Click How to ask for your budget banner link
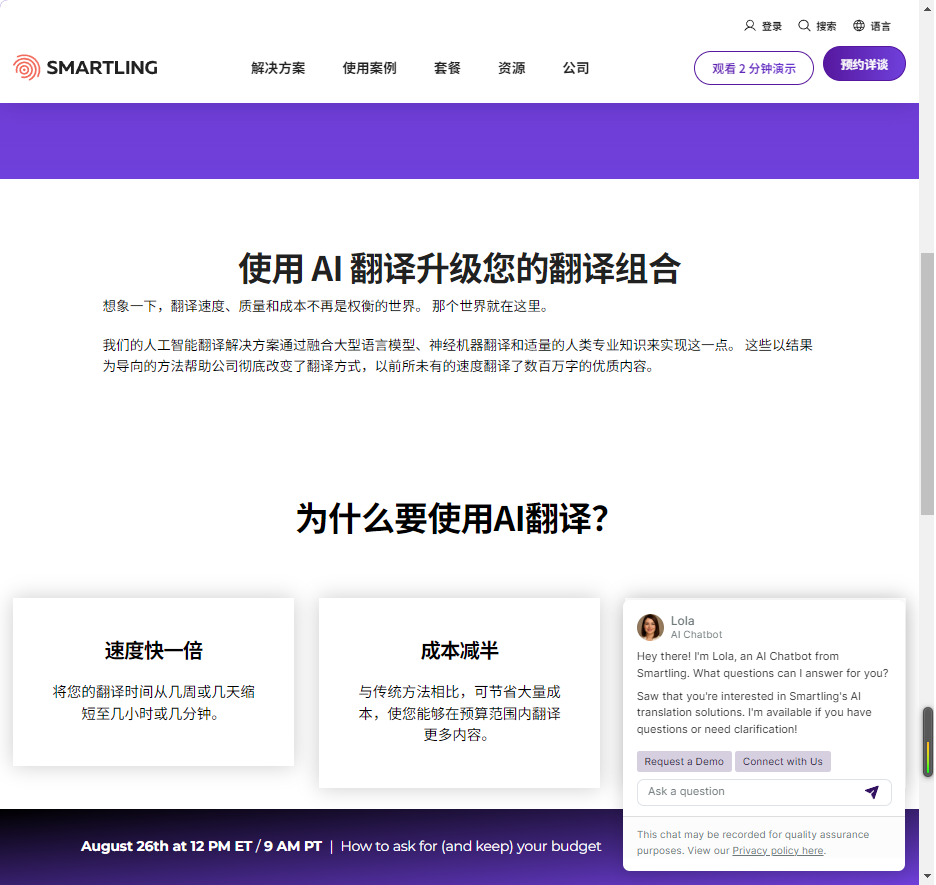 pos(471,846)
